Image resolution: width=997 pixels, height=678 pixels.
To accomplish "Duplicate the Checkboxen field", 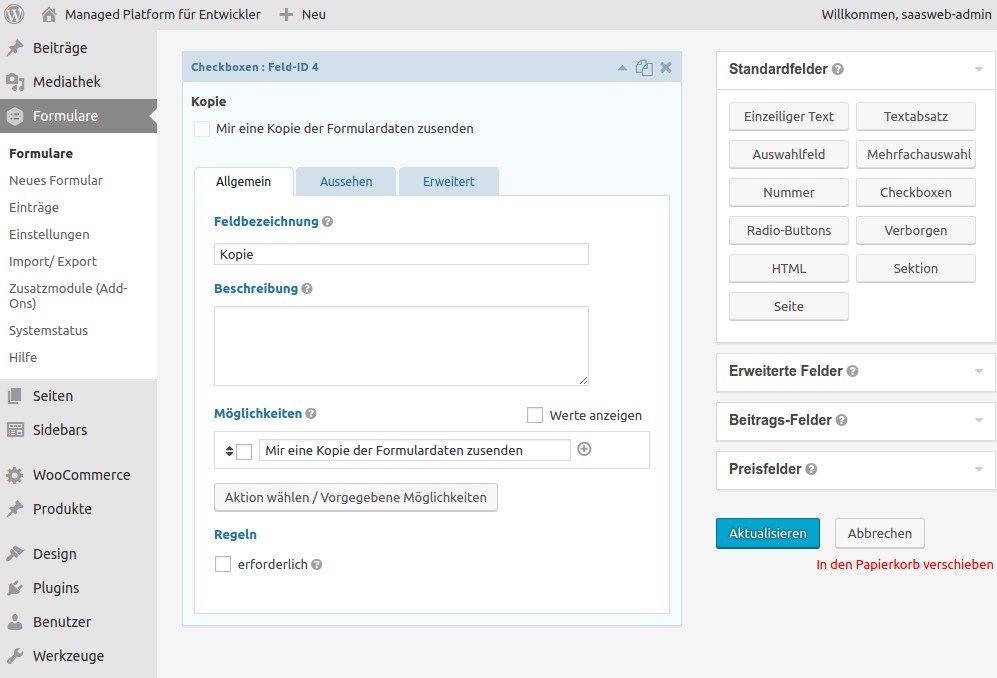I will (x=644, y=67).
